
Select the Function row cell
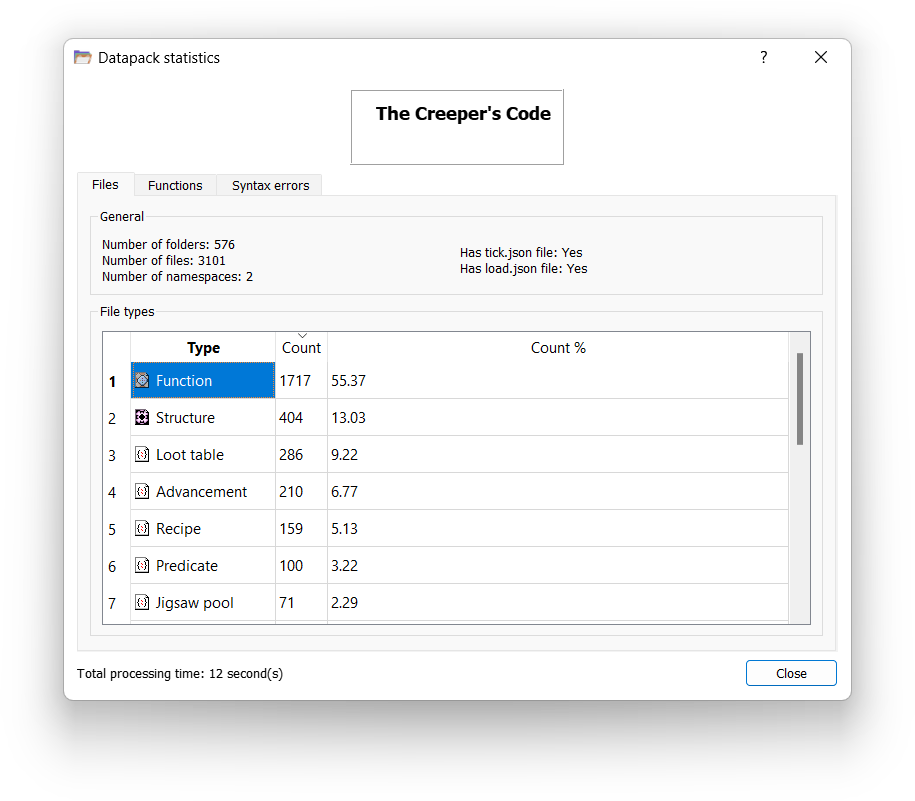coord(203,380)
